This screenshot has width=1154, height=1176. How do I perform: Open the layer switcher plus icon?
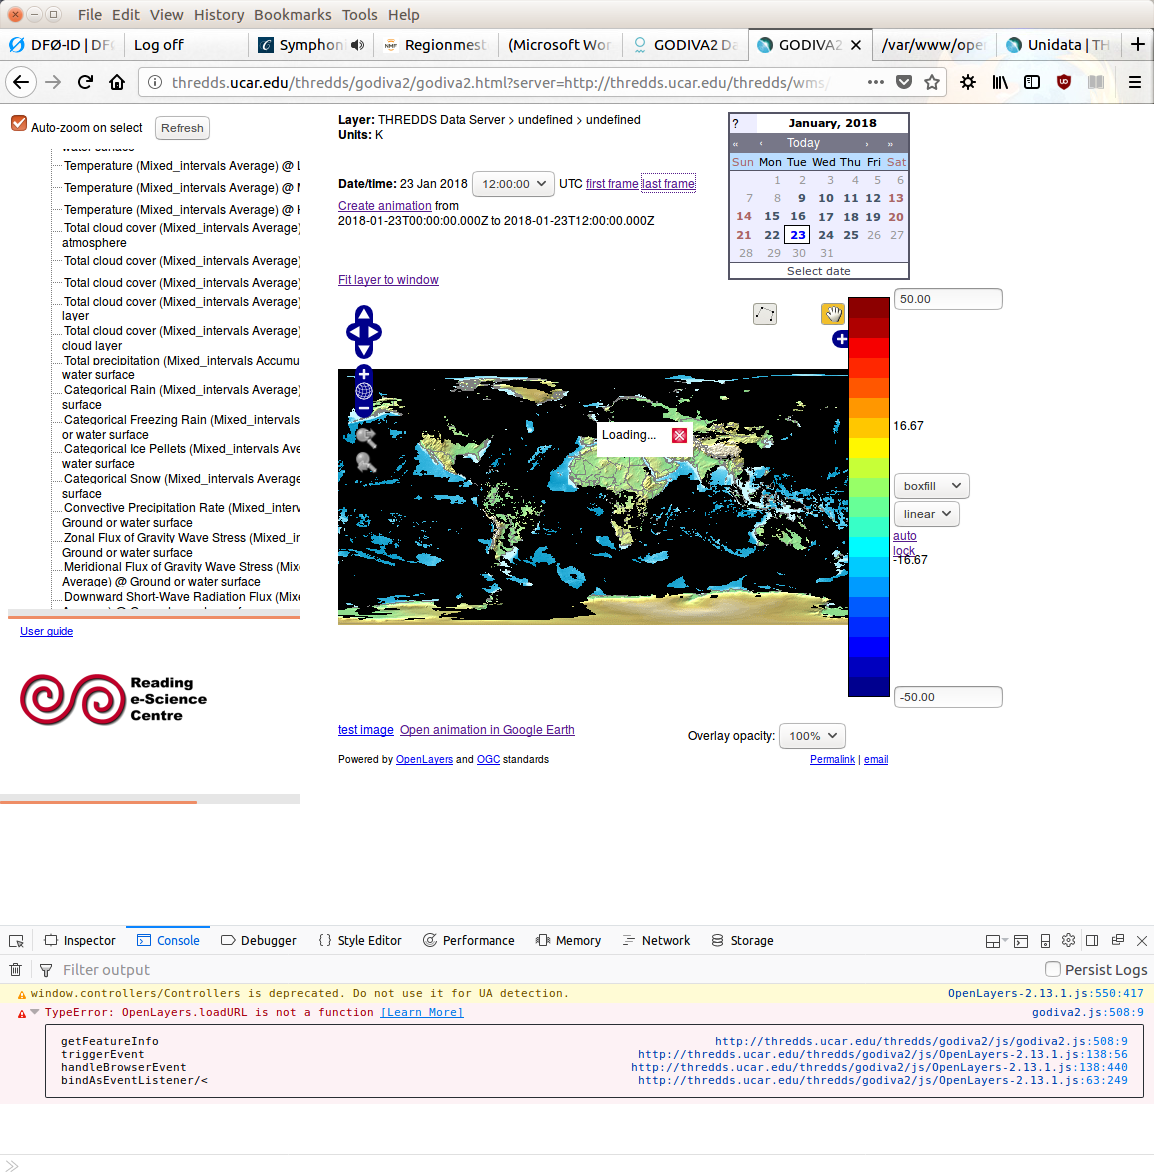point(841,339)
